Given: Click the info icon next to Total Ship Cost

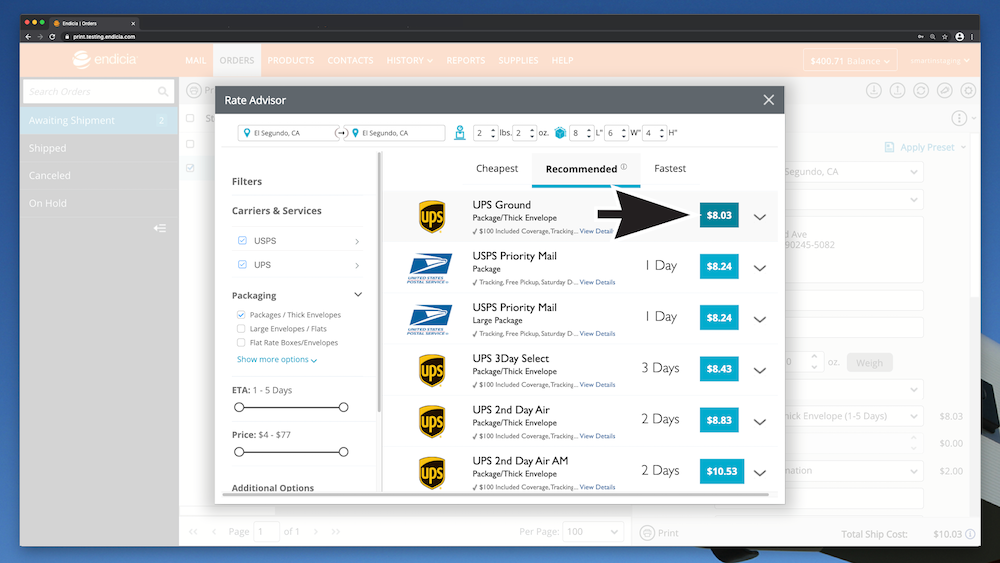Looking at the screenshot, I should coord(970,534).
